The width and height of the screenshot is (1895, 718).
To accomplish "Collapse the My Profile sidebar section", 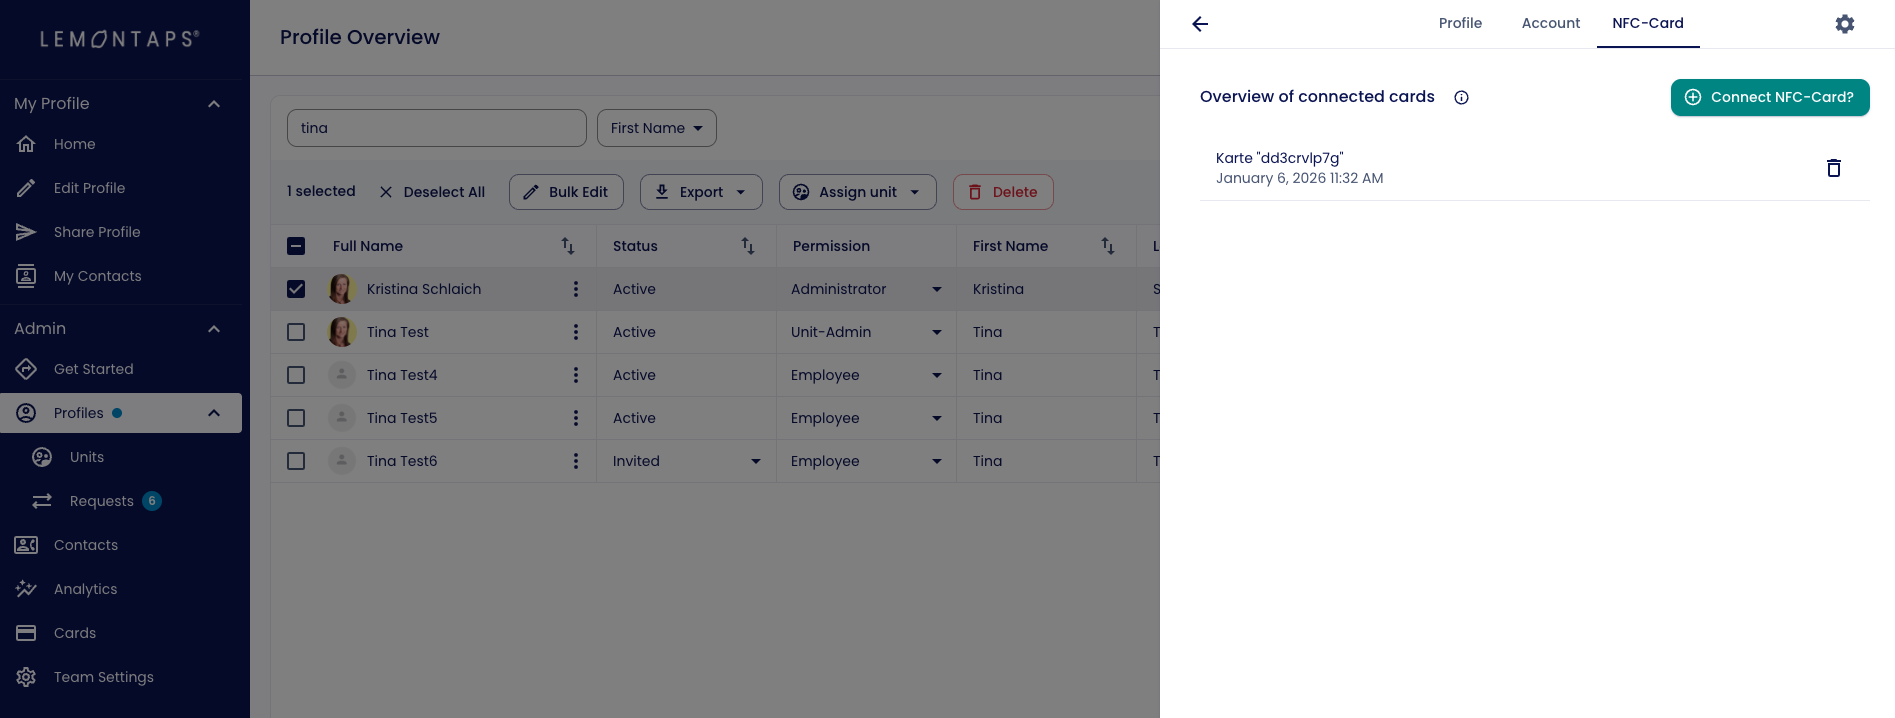I will click(213, 104).
